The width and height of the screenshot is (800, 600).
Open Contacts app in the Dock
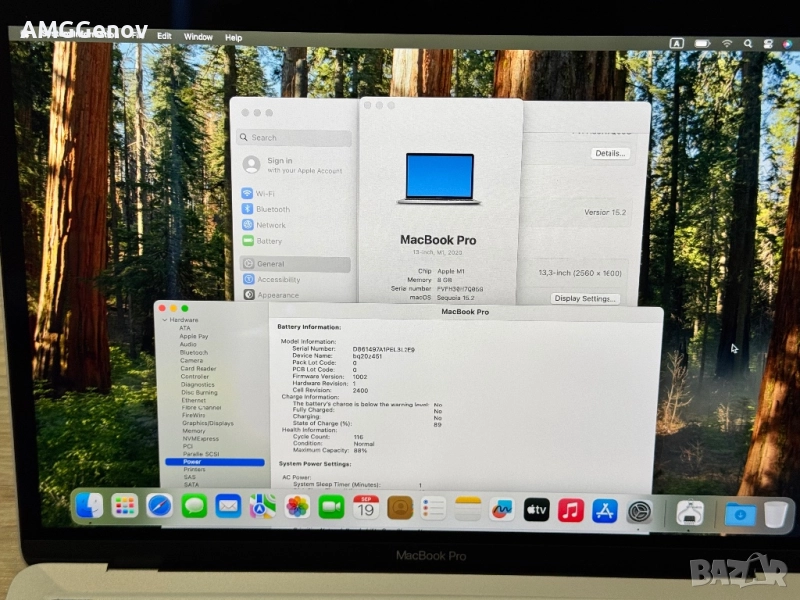pyautogui.click(x=400, y=508)
